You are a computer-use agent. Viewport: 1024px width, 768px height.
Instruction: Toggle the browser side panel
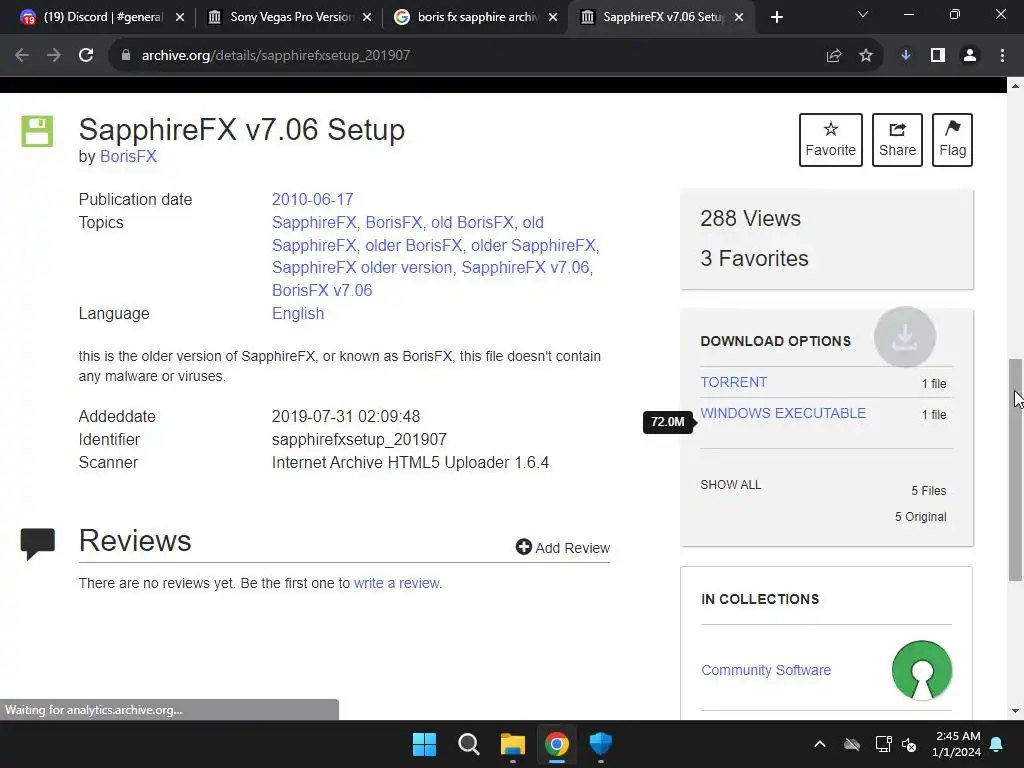pos(938,56)
